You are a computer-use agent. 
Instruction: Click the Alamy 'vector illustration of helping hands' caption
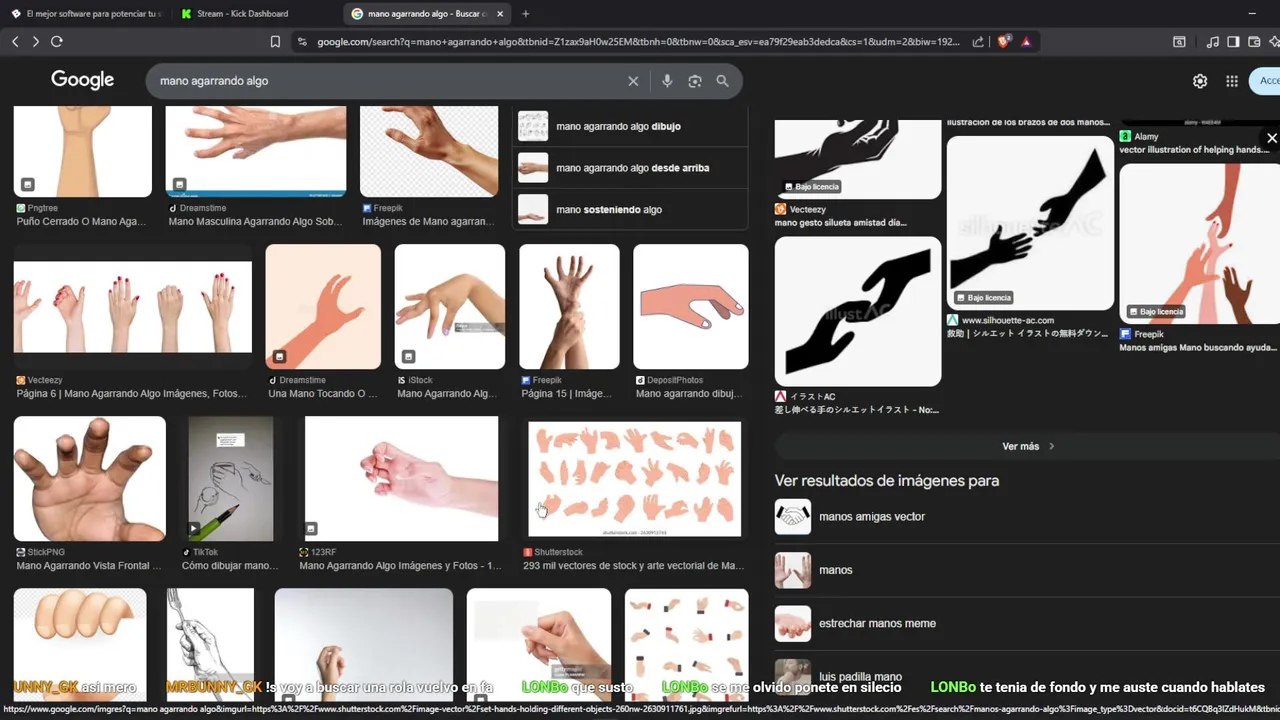click(x=1195, y=150)
